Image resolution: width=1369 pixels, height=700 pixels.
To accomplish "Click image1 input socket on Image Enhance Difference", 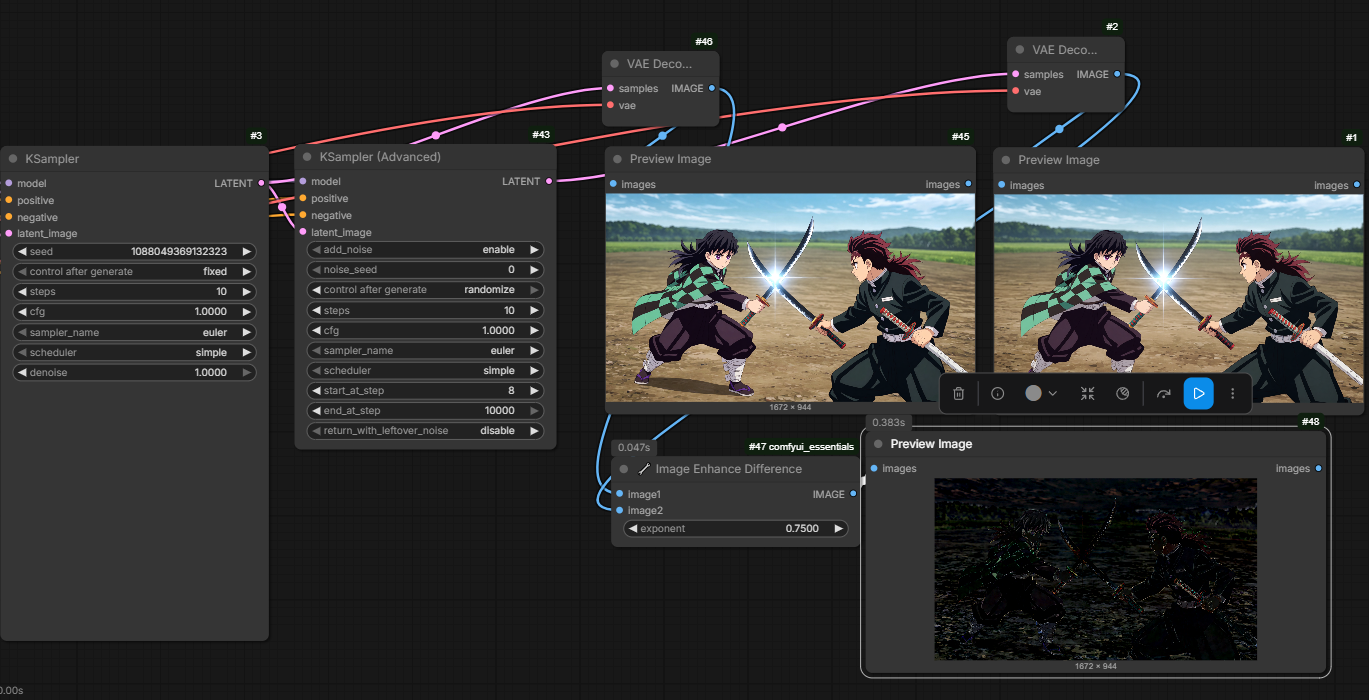I will click(x=619, y=494).
